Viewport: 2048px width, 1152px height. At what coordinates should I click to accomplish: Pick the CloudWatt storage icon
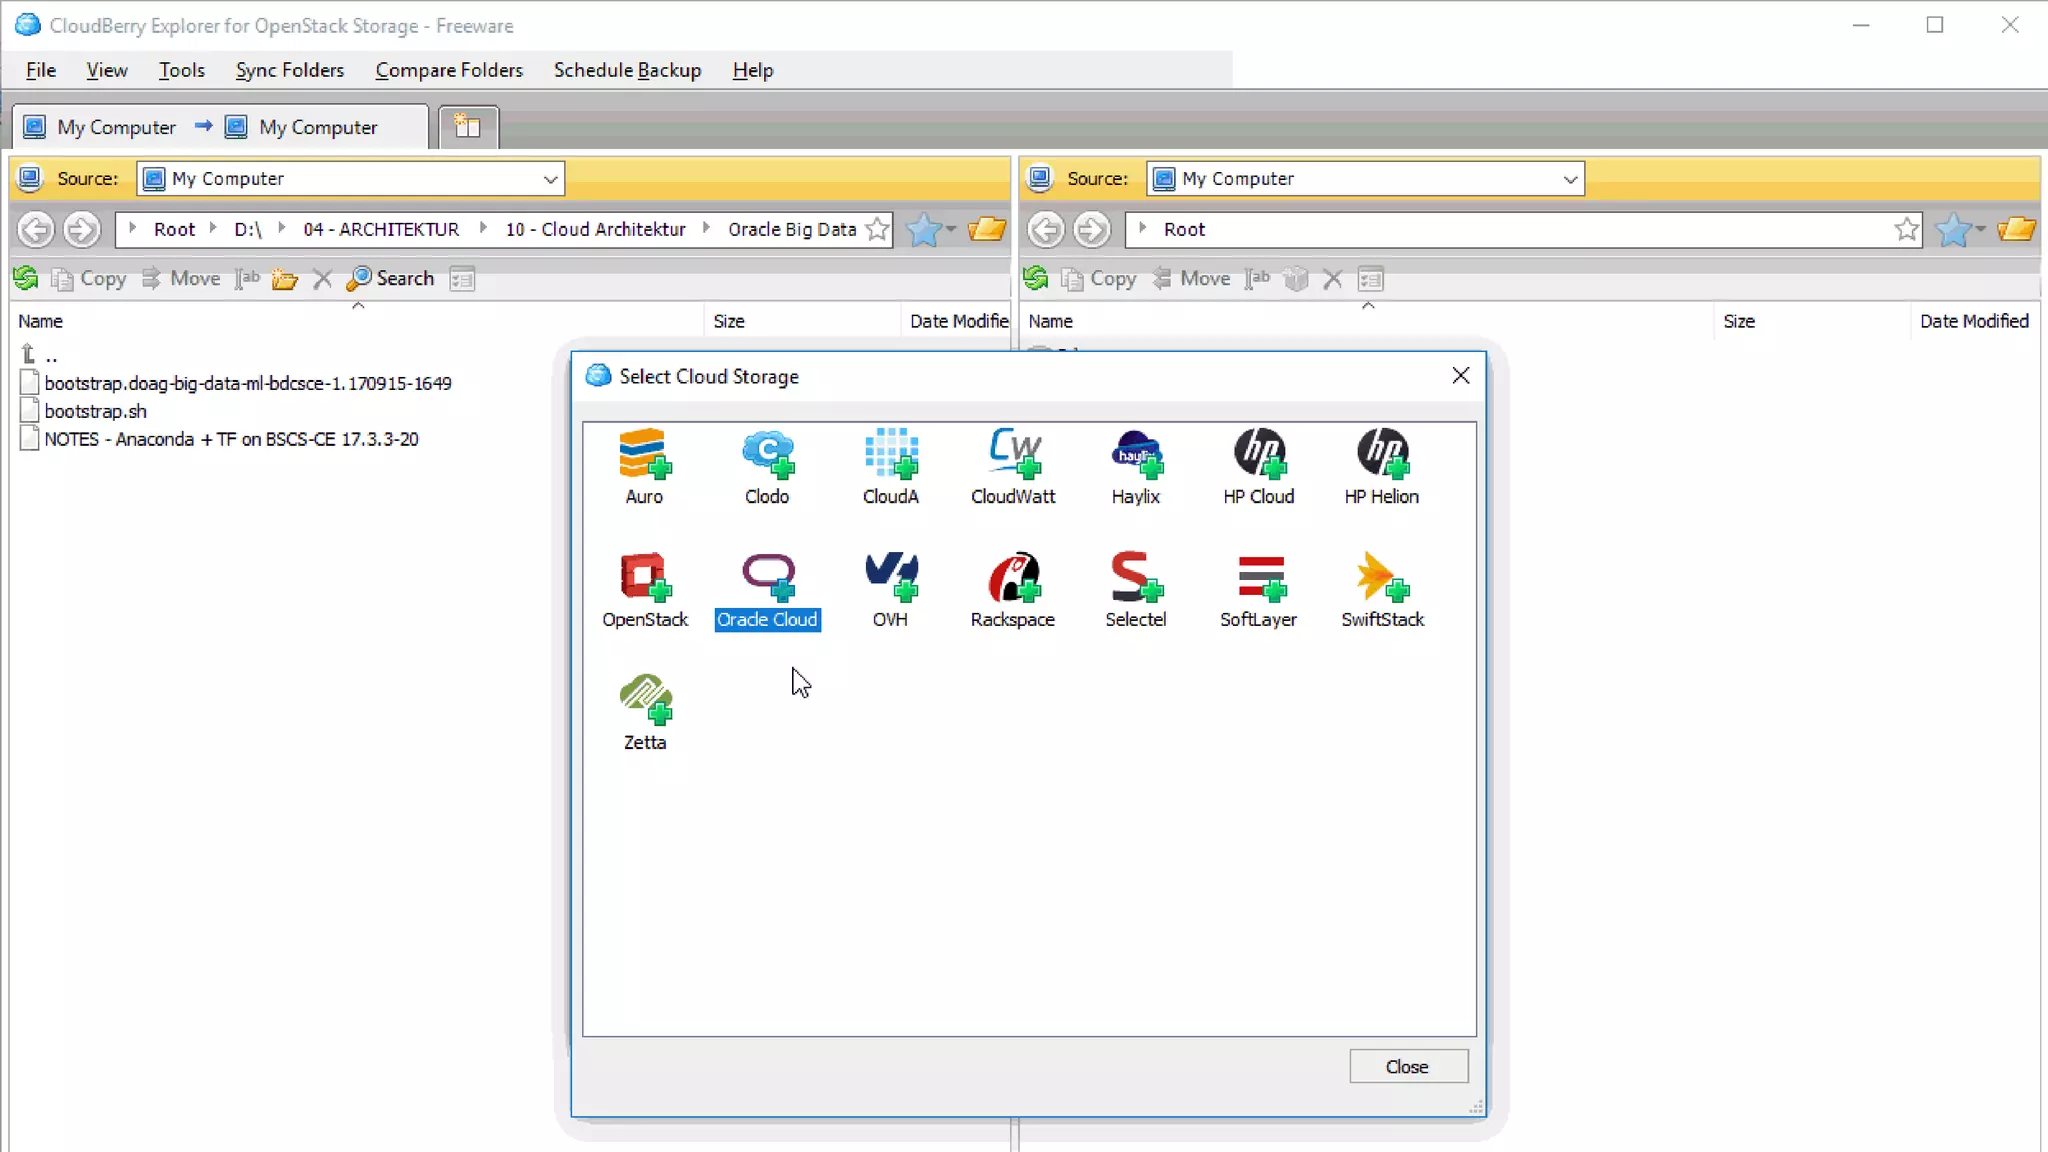click(x=1012, y=455)
